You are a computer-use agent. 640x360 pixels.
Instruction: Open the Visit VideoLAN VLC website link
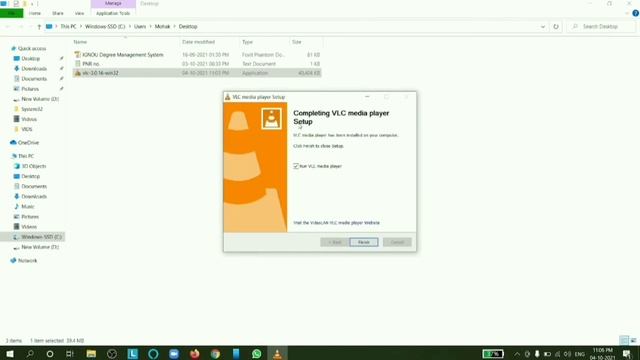[x=336, y=223]
